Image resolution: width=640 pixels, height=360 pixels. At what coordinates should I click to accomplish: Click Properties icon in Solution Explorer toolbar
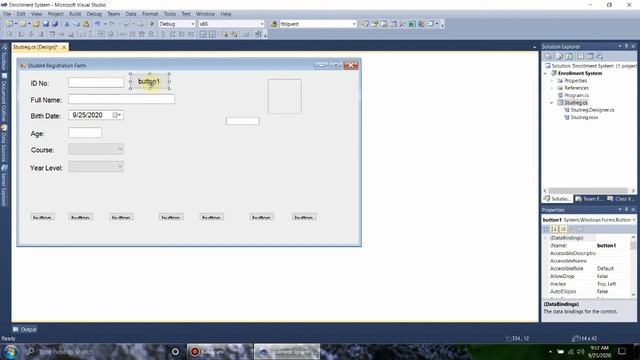pos(549,56)
